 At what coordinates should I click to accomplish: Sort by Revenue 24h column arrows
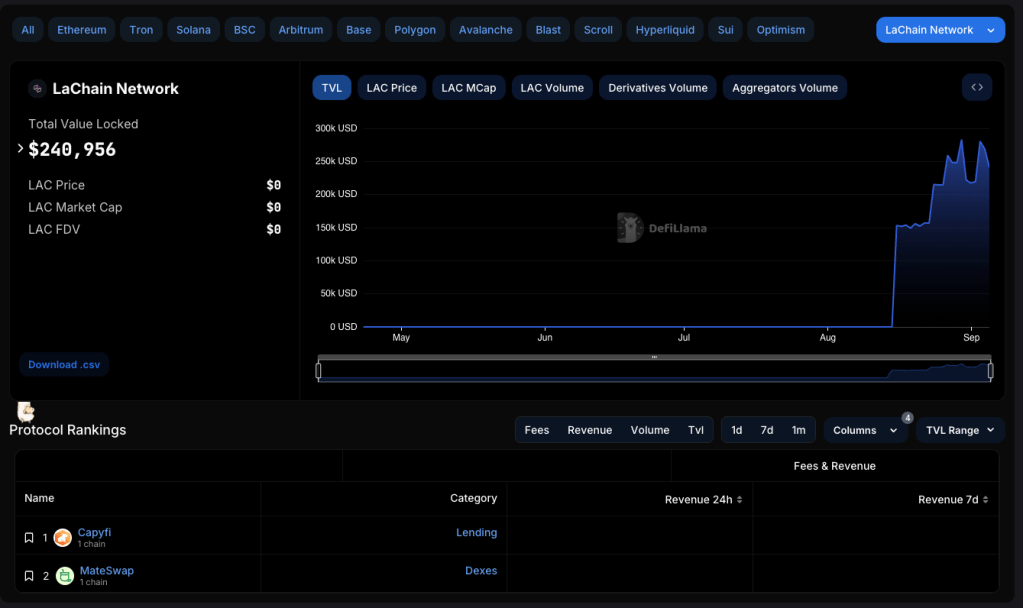[740, 500]
